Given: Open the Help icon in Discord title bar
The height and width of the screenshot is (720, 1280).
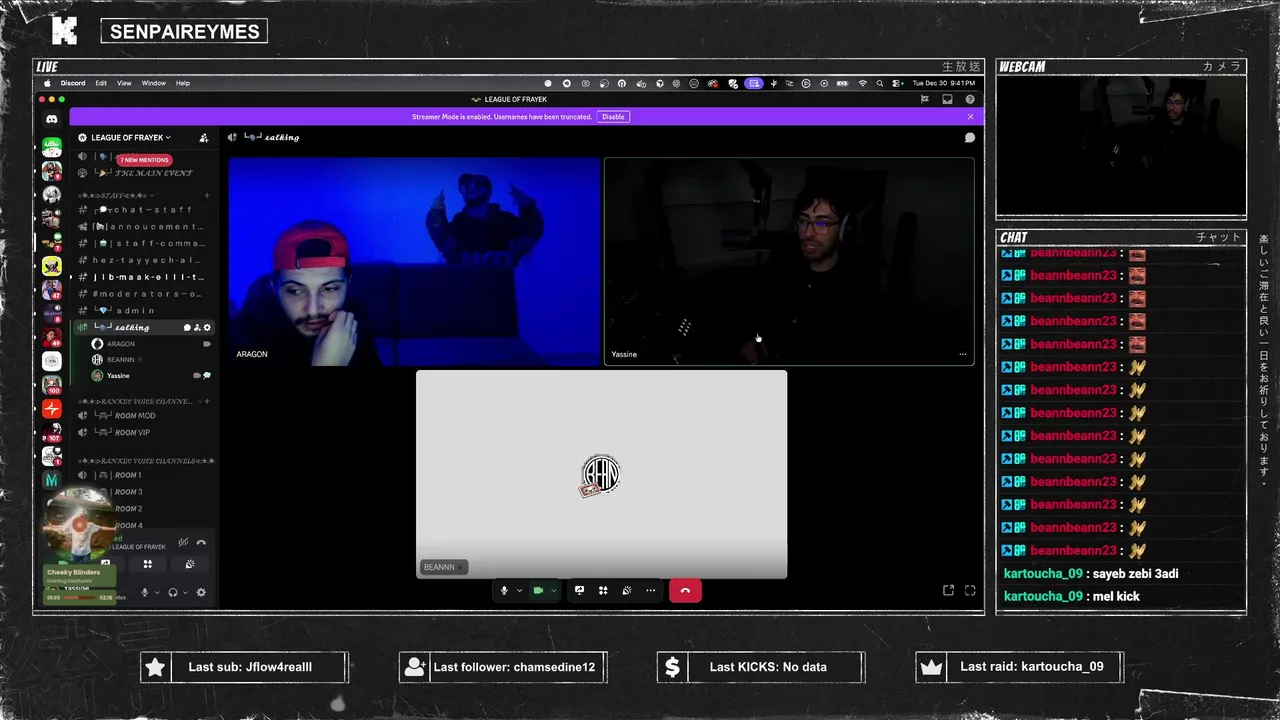Looking at the screenshot, I should tap(970, 100).
